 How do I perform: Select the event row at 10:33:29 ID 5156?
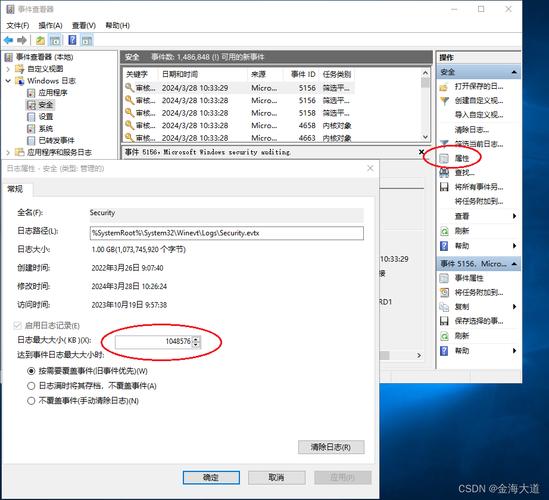(x=239, y=88)
